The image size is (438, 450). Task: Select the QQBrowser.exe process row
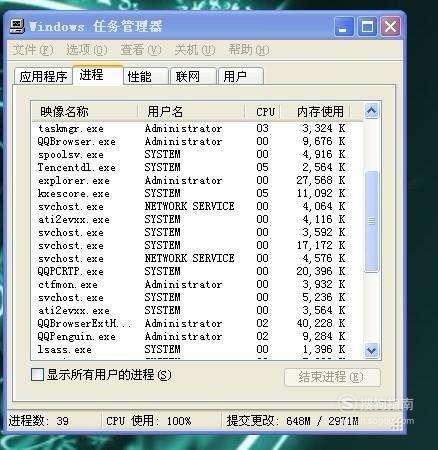[197, 141]
